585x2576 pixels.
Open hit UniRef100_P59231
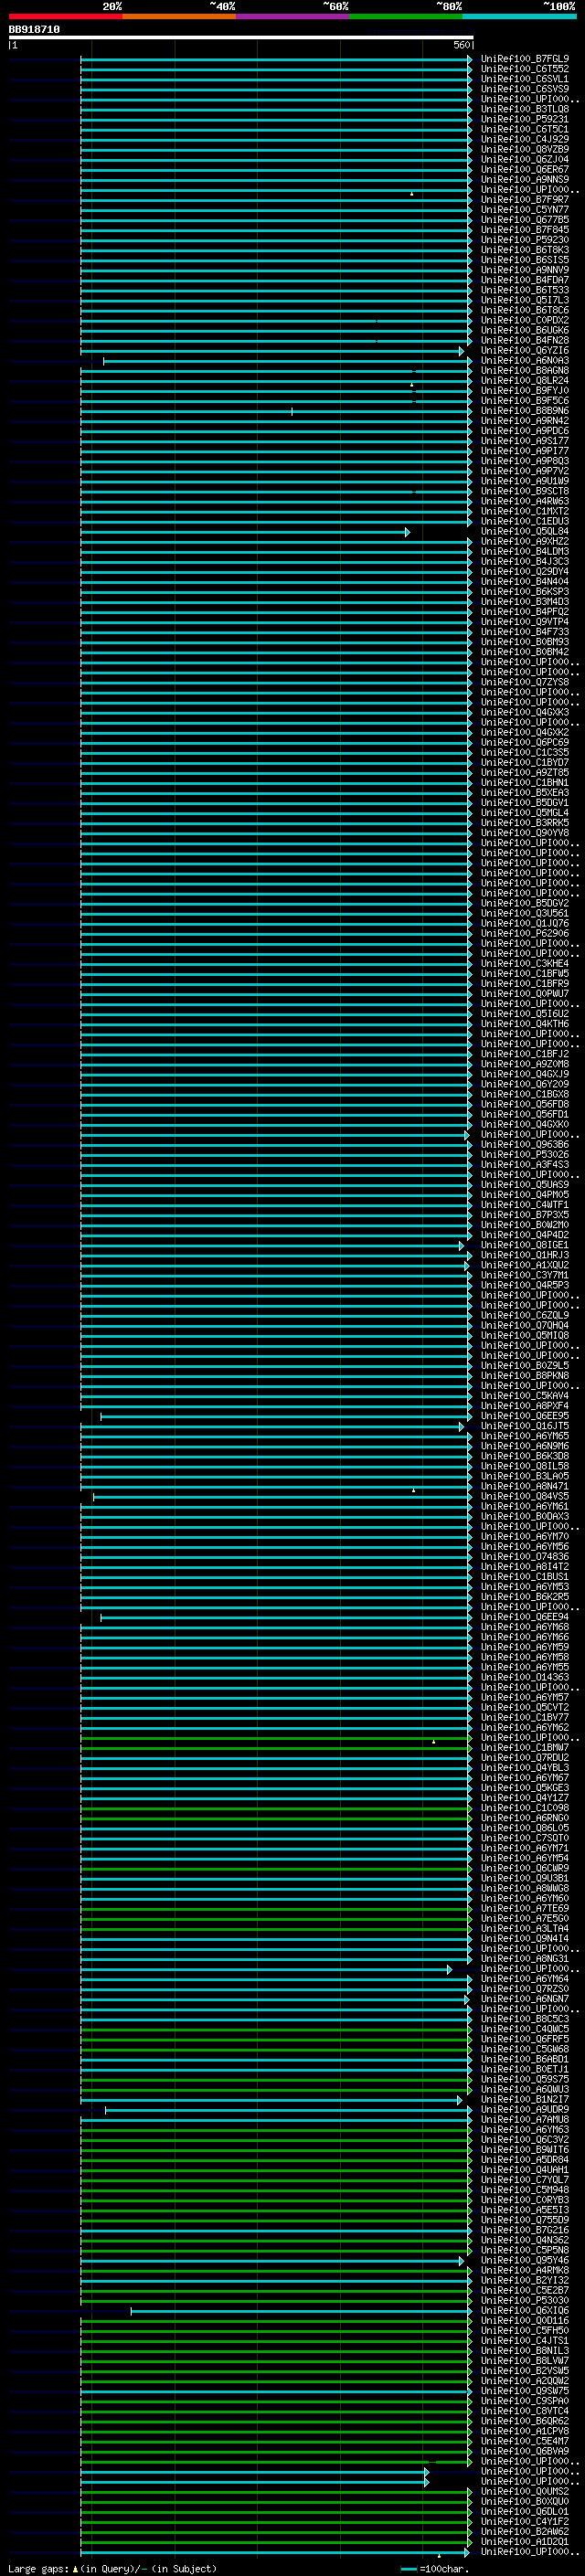(x=524, y=119)
